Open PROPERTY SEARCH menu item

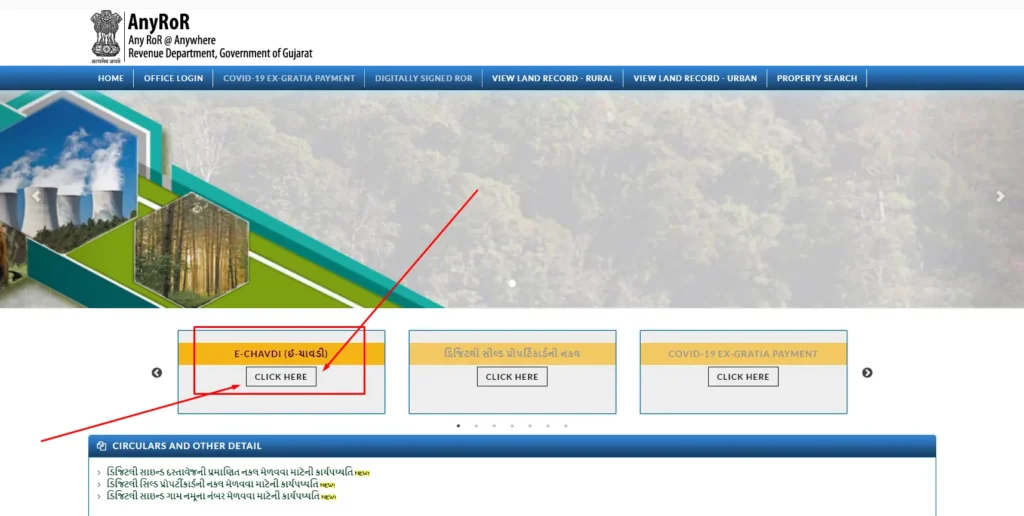[x=816, y=78]
